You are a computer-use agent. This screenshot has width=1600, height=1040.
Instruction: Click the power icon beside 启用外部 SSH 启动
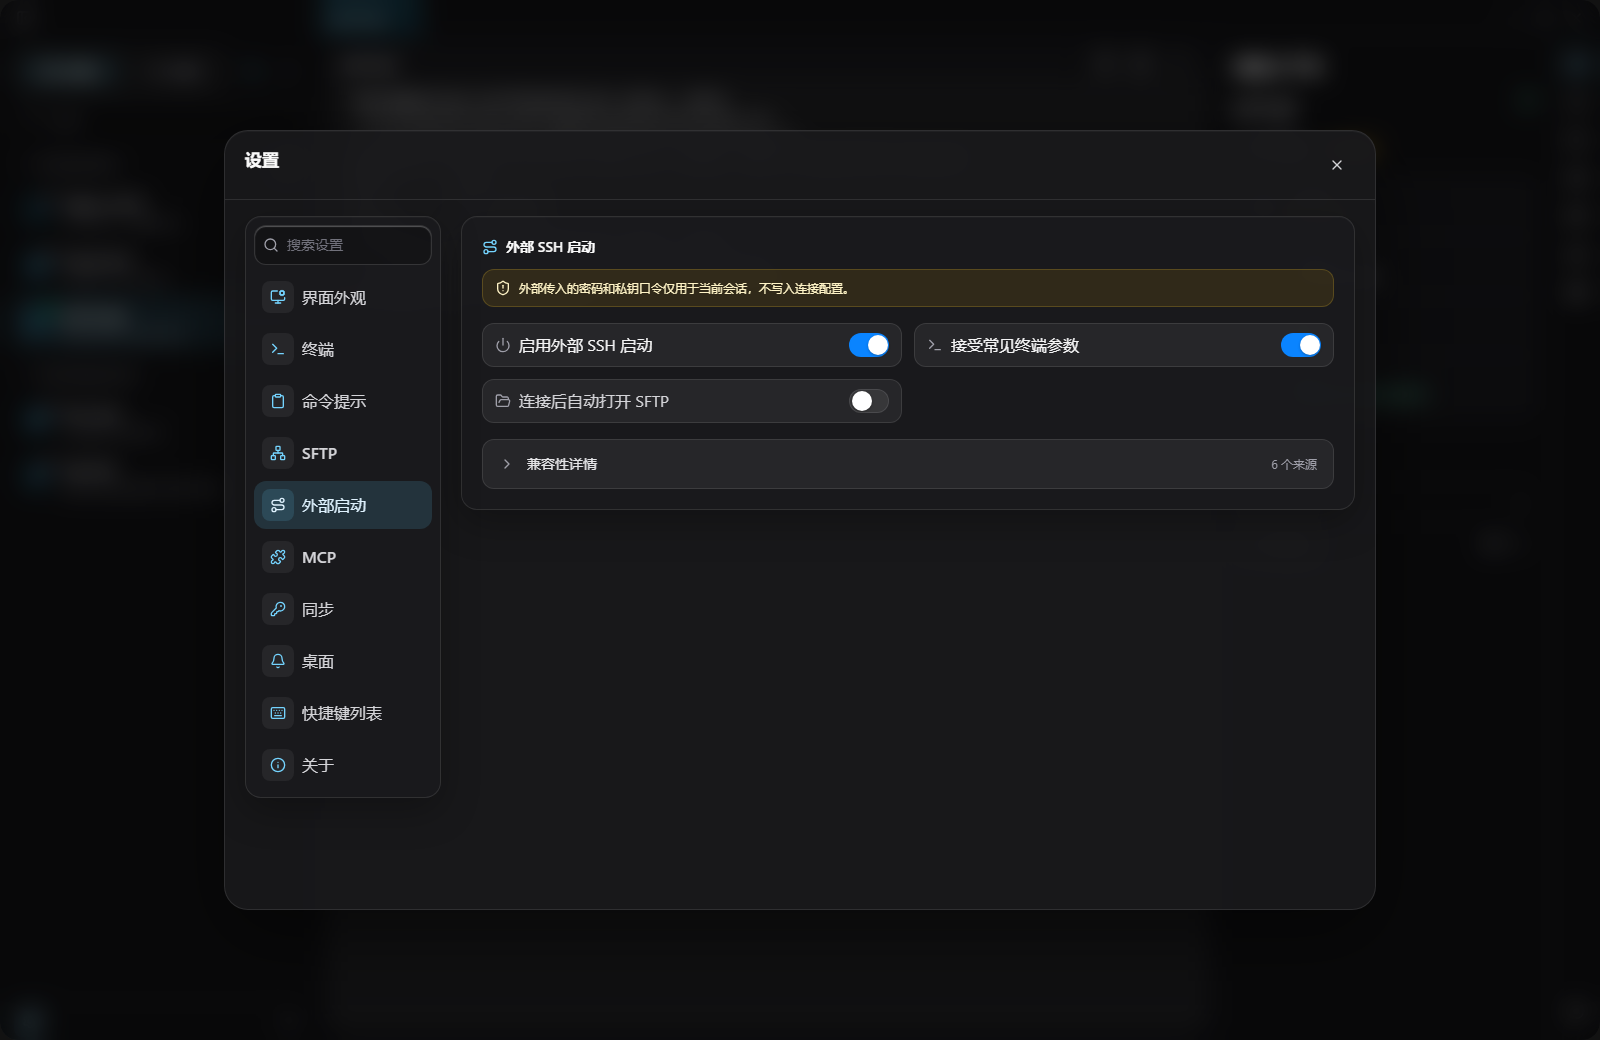[x=503, y=345]
